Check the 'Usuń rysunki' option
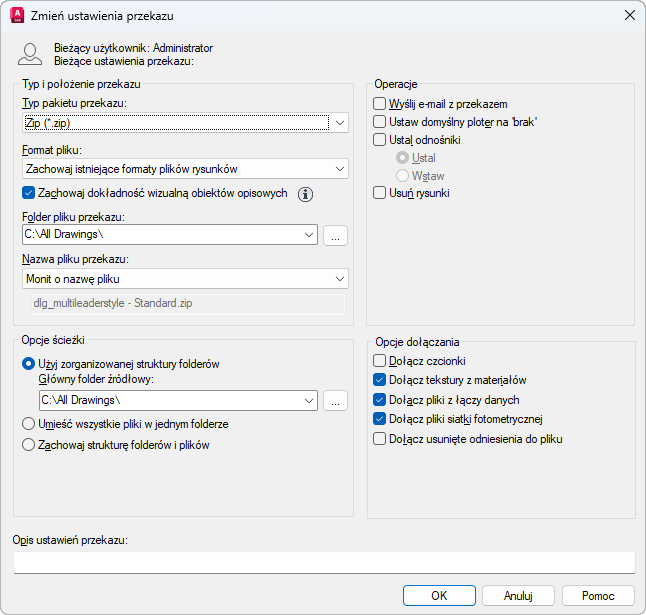The width and height of the screenshot is (646, 615). point(379,193)
